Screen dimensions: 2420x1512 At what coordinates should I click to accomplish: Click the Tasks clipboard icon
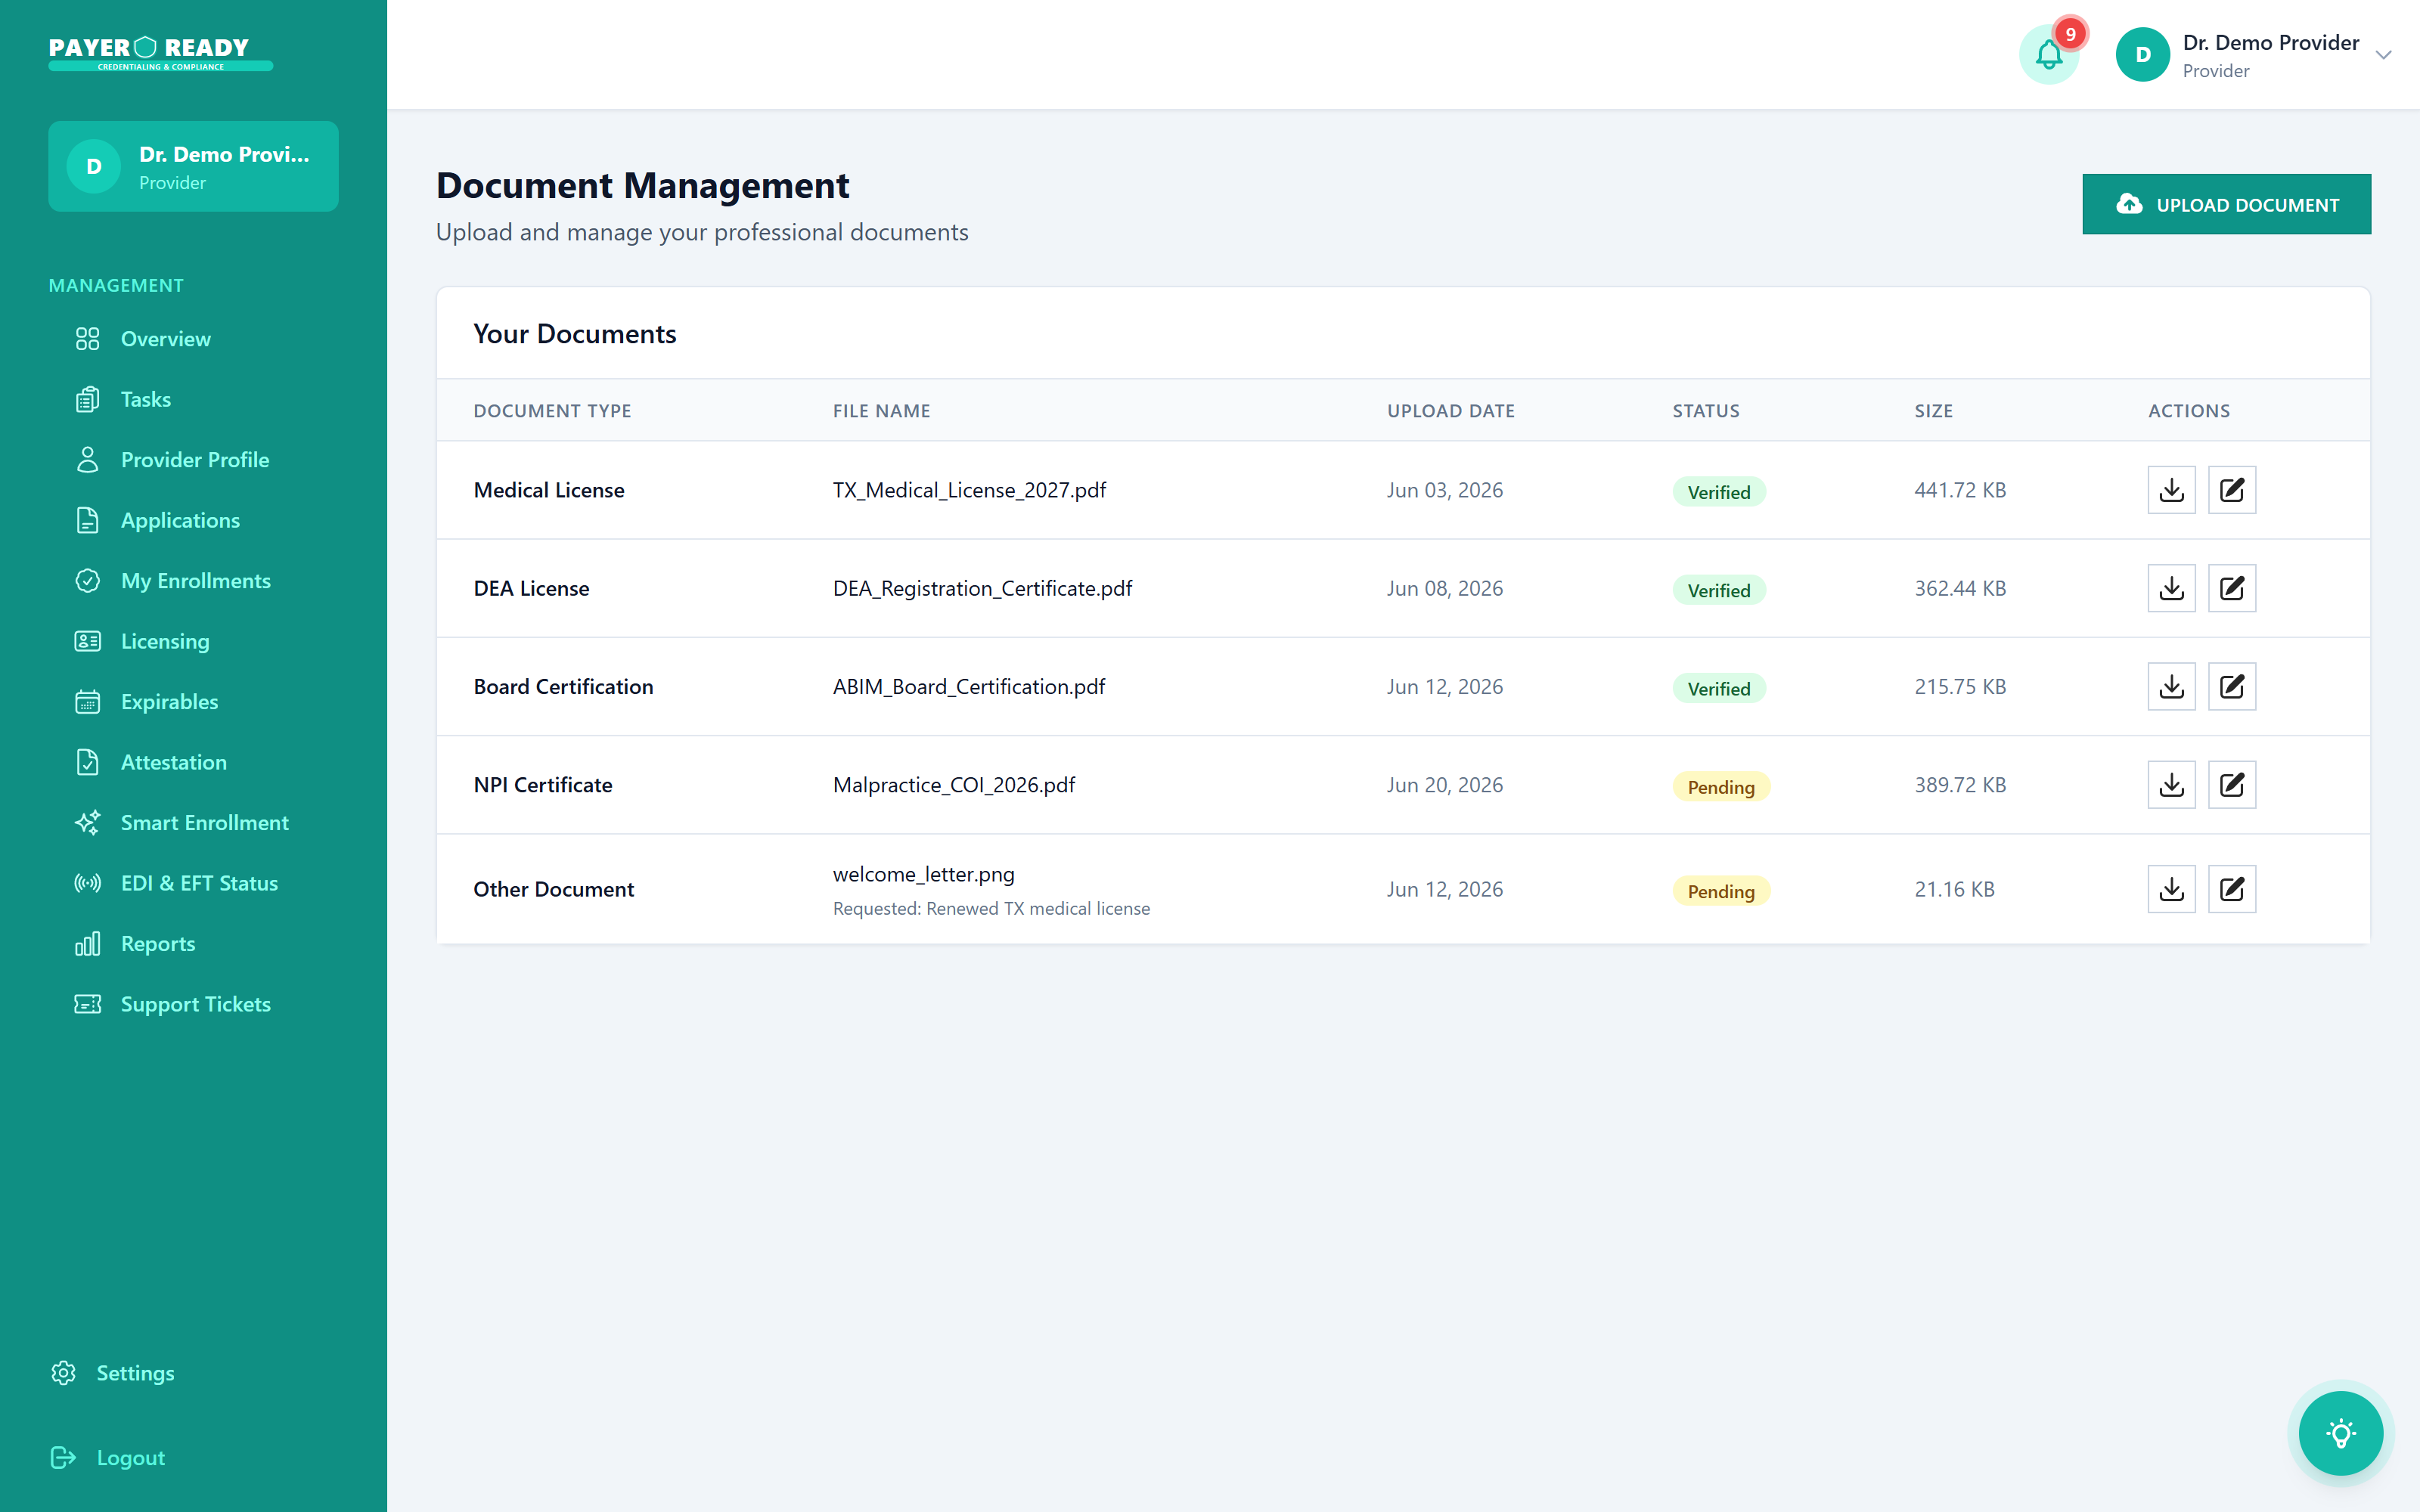tap(88, 399)
